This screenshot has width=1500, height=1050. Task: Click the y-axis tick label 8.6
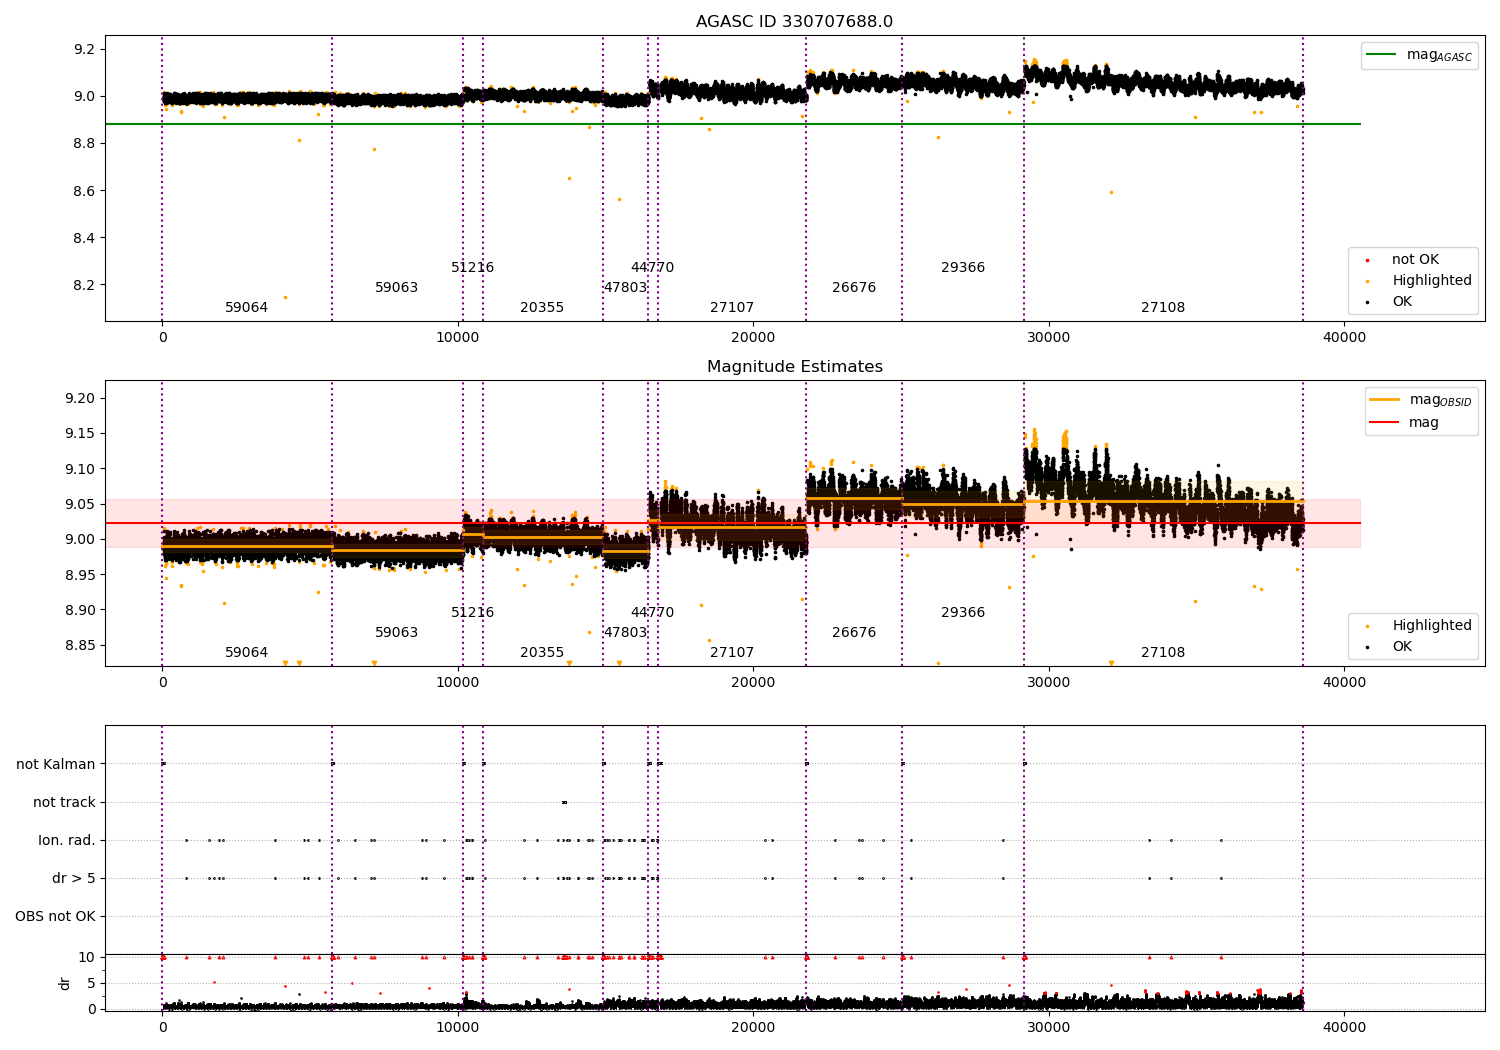(85, 191)
